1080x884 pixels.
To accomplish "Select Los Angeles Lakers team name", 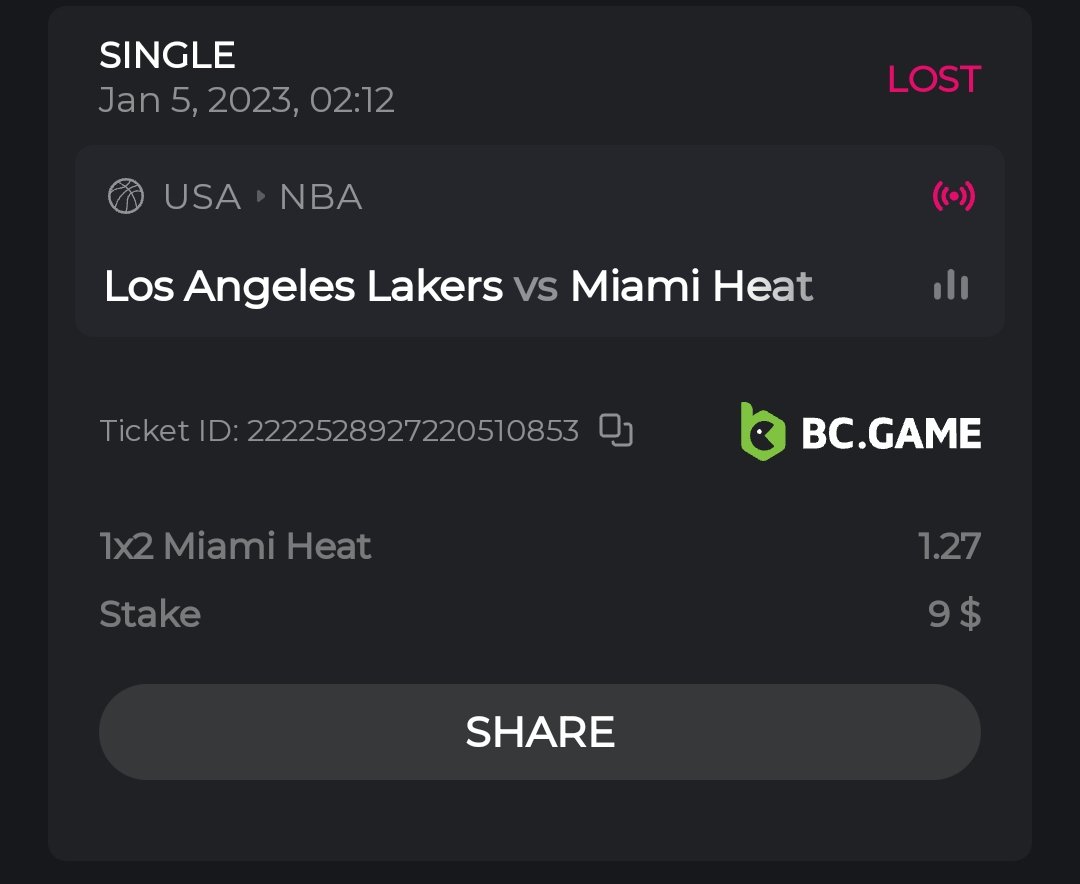I will (x=303, y=287).
